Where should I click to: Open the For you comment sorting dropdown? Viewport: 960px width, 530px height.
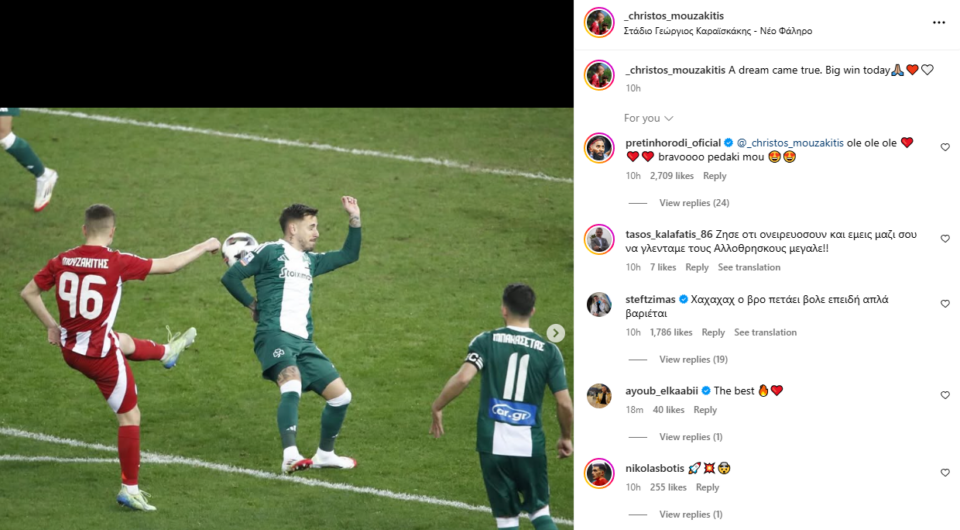[648, 118]
